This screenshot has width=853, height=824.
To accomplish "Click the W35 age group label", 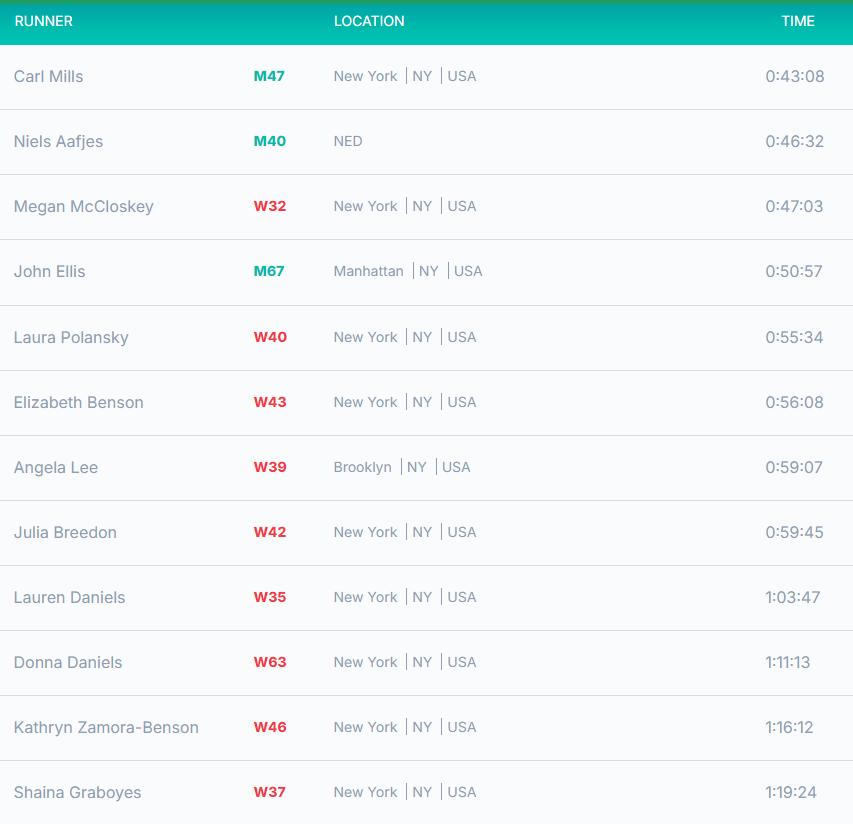I will pos(270,597).
